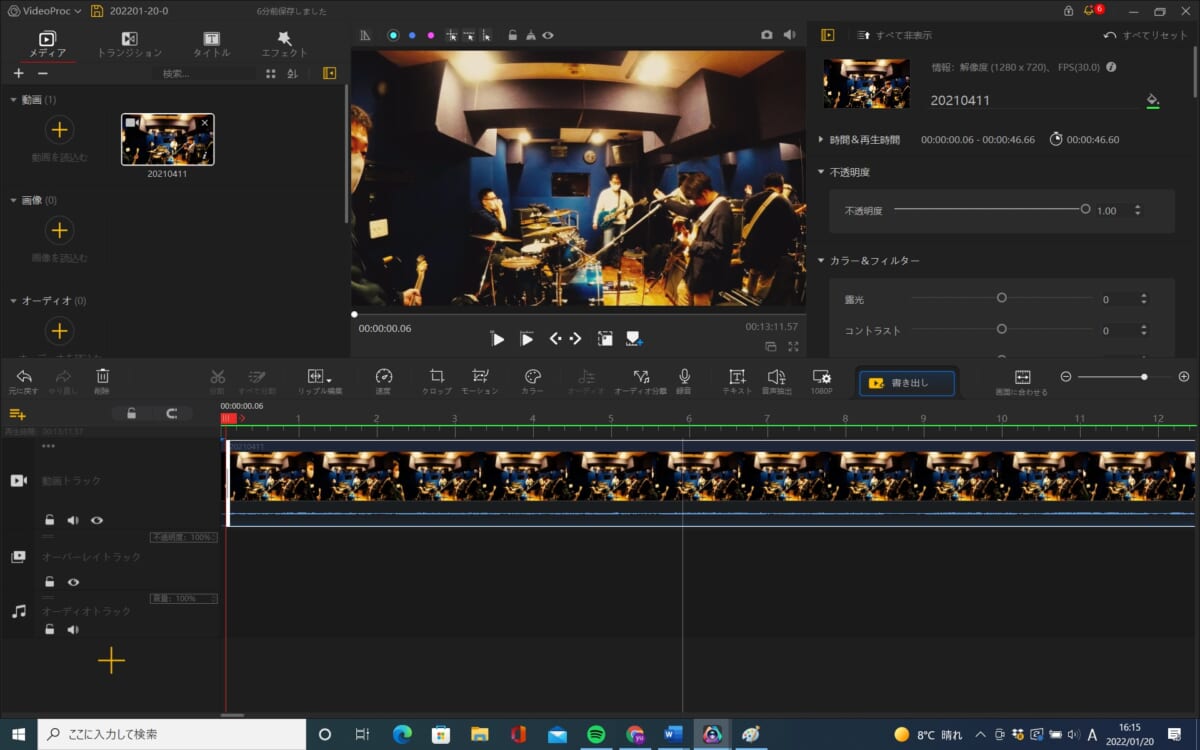Start voice recording with 録音 microphone
The width and height of the screenshot is (1200, 750).
684,381
